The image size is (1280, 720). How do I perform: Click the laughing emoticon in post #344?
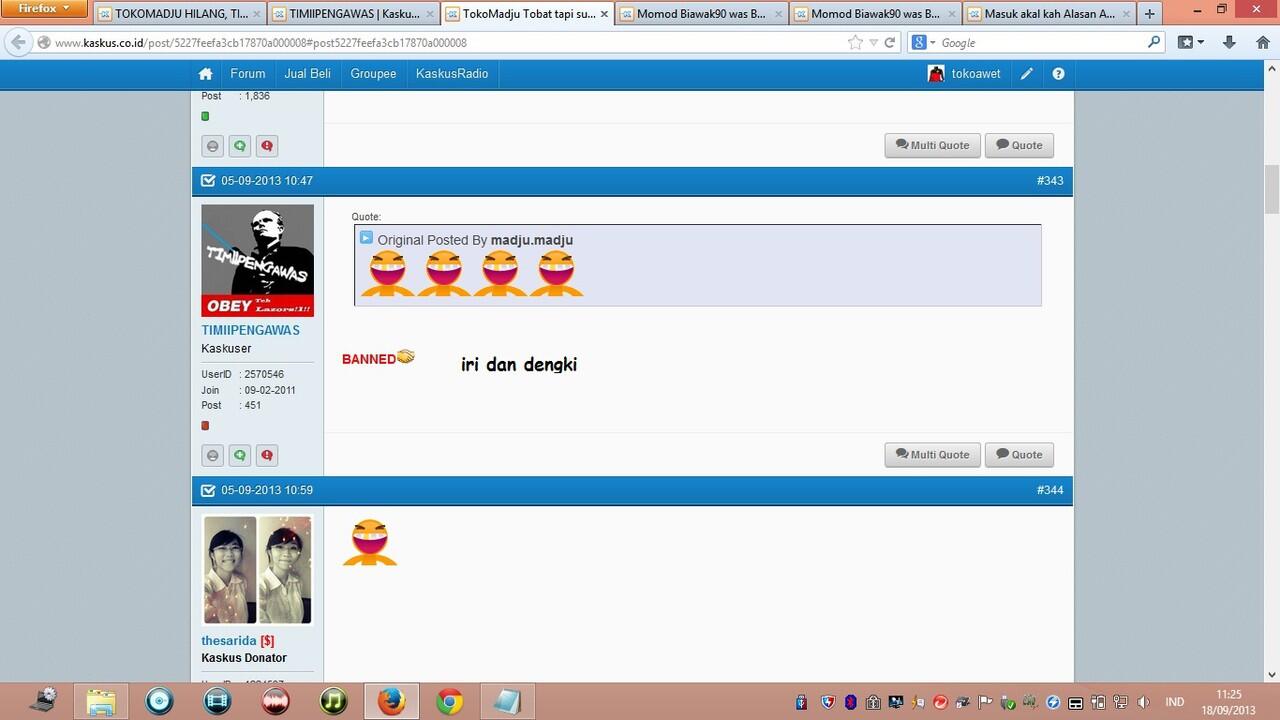click(x=370, y=542)
